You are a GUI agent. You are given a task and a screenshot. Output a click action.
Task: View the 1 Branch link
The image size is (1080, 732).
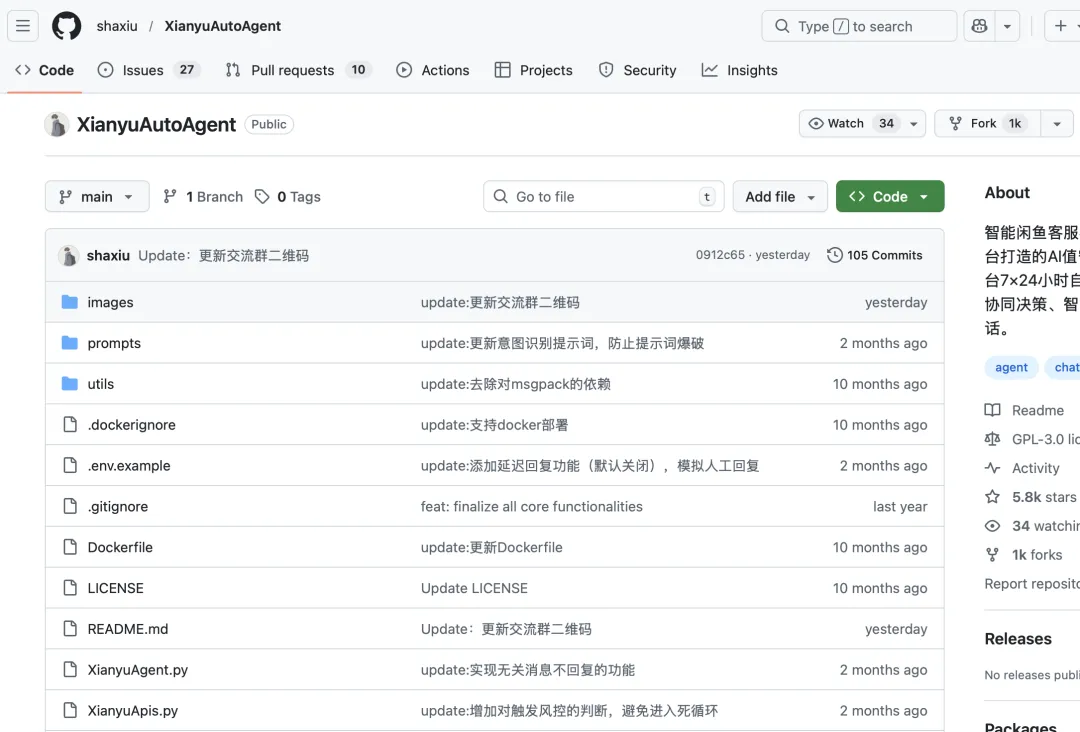(x=203, y=197)
